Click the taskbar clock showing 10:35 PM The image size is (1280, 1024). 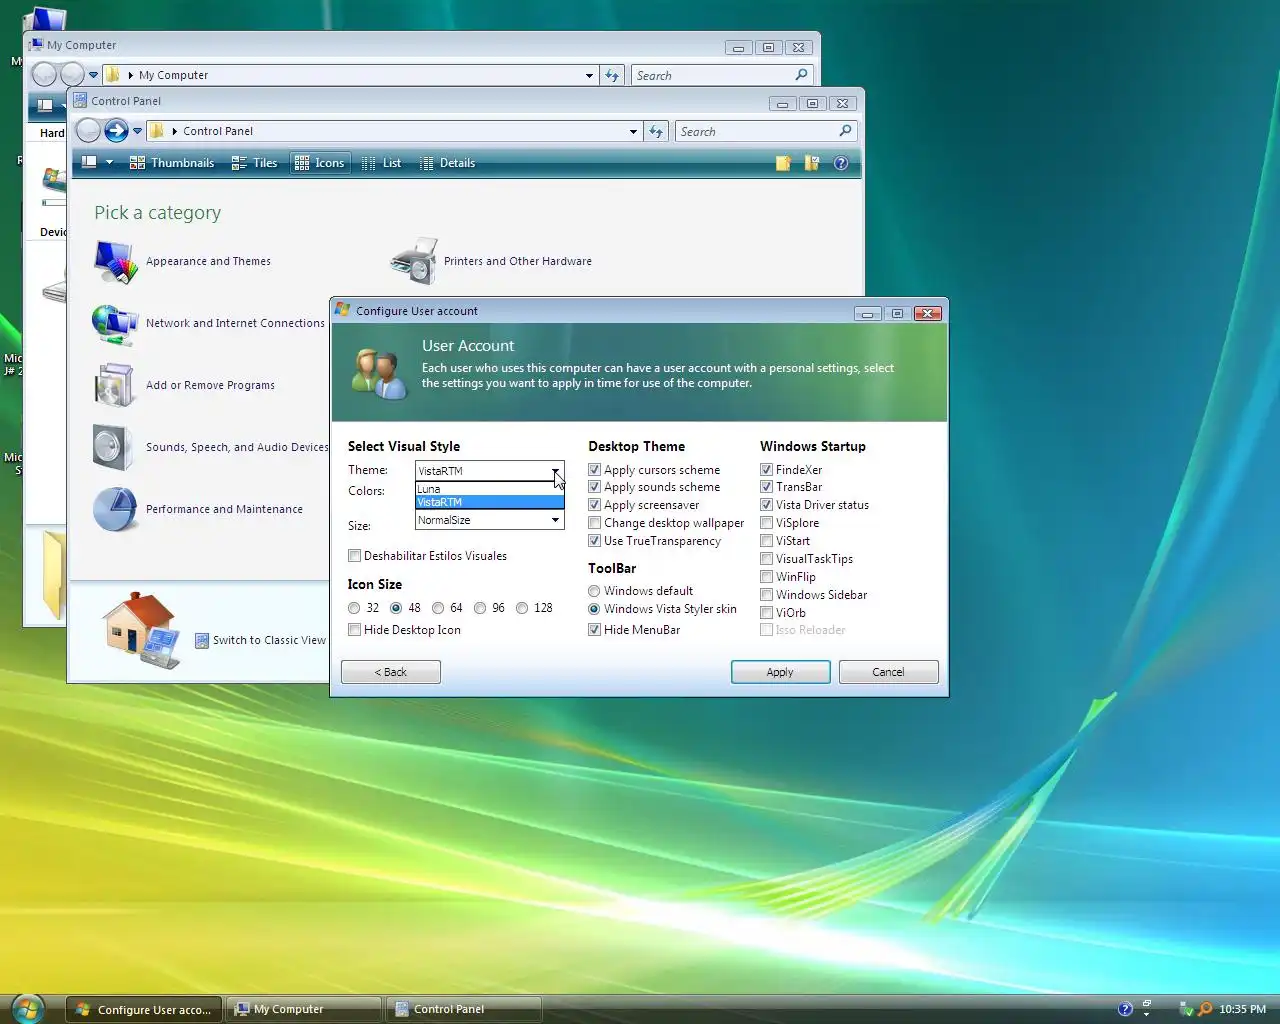tap(1242, 1009)
